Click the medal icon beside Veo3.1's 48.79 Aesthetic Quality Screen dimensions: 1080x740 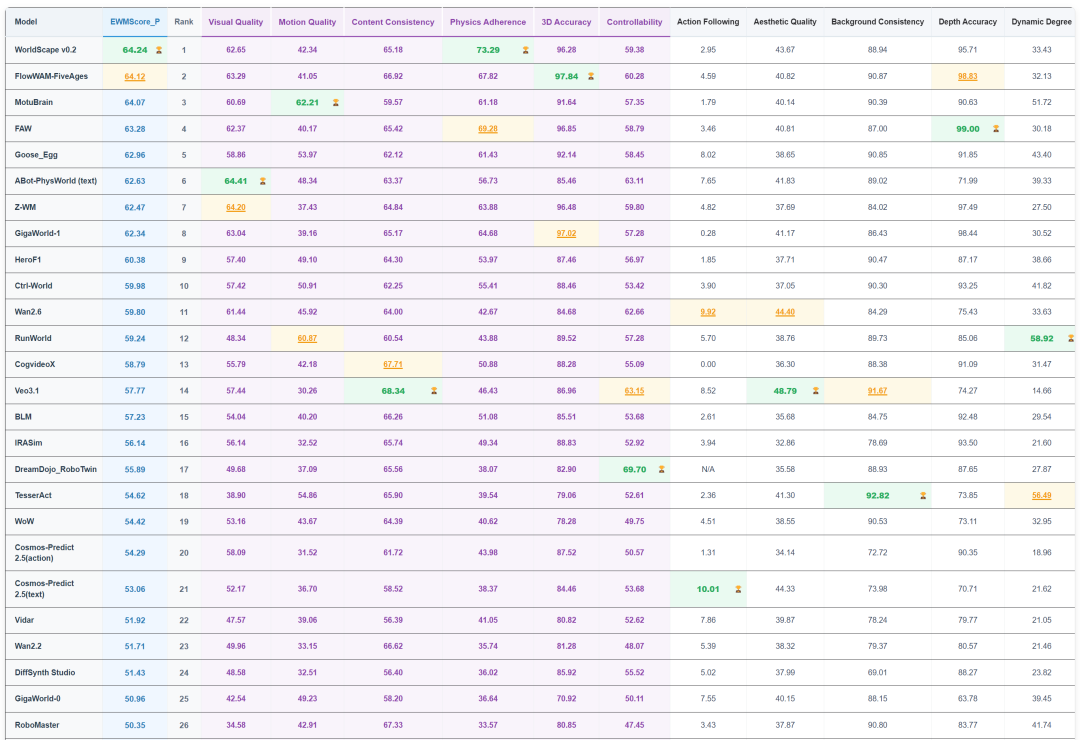(x=816, y=391)
